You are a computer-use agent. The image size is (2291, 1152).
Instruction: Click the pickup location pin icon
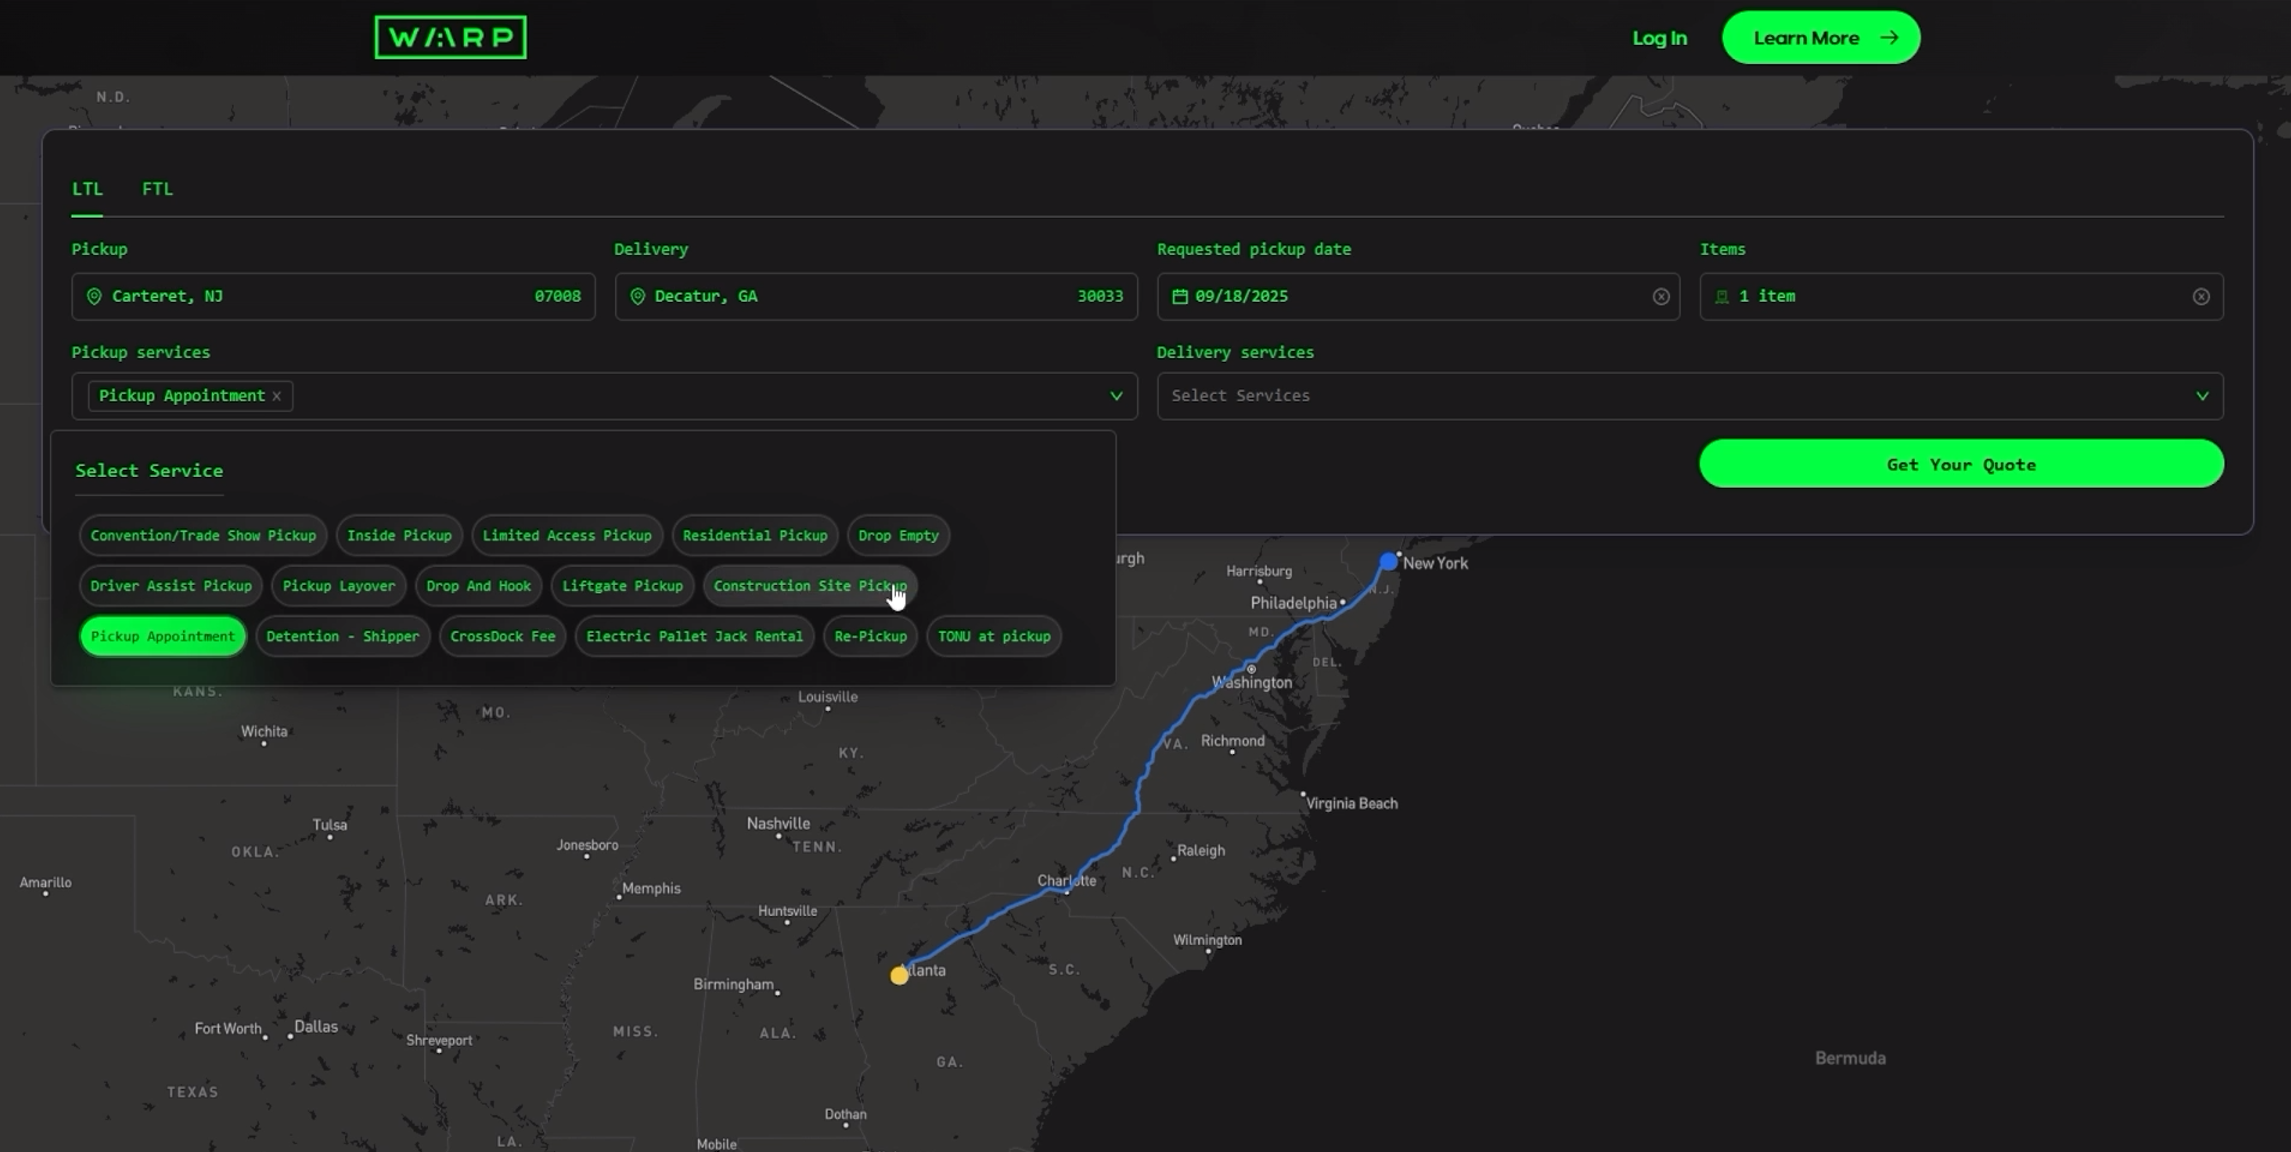(x=94, y=296)
